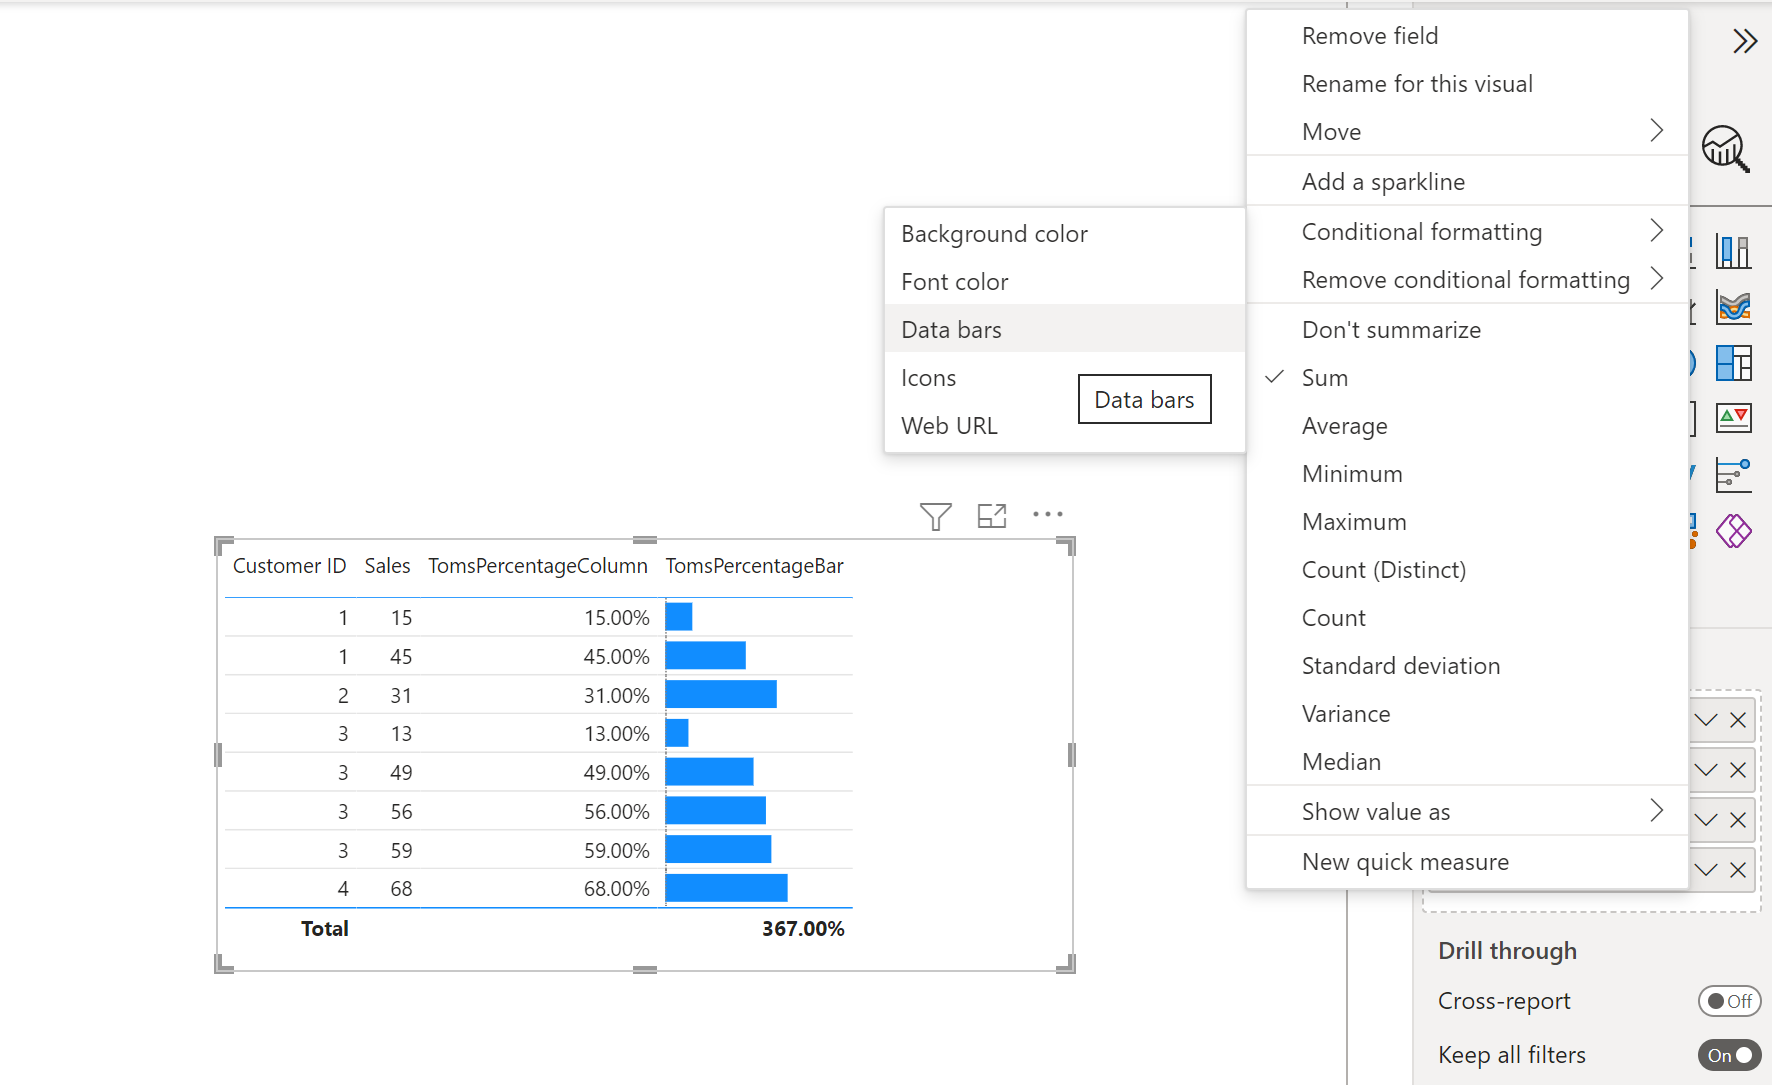
Task: Select Median aggregation
Action: coord(1467,762)
